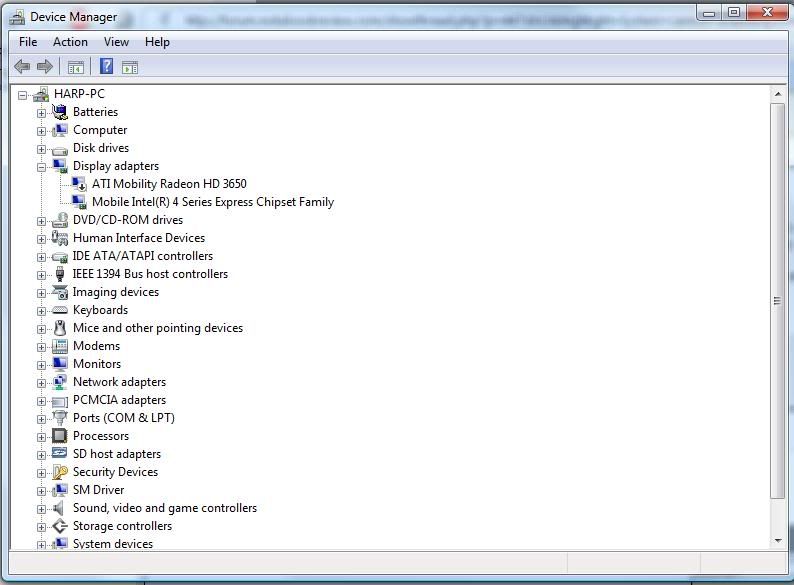Click the DVD/CD-ROM drives icon
Image resolution: width=794 pixels, height=585 pixels.
(60, 220)
